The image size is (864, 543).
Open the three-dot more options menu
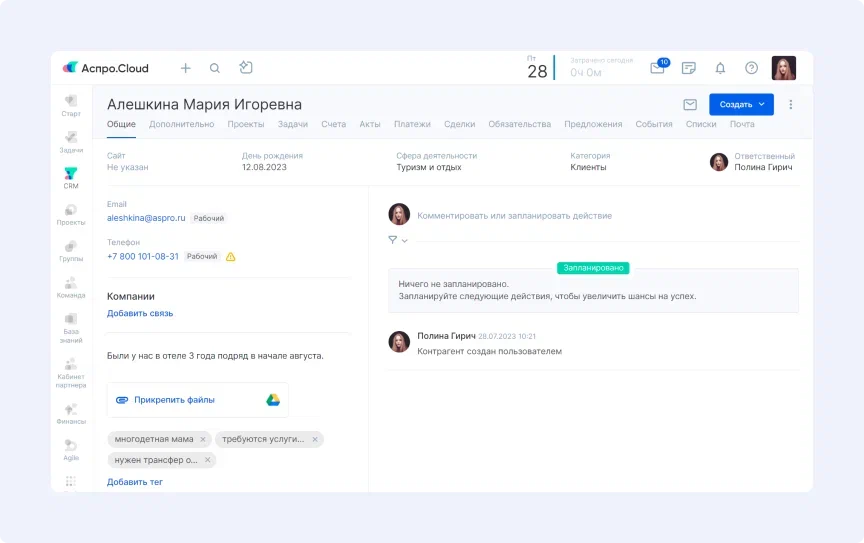click(x=791, y=104)
